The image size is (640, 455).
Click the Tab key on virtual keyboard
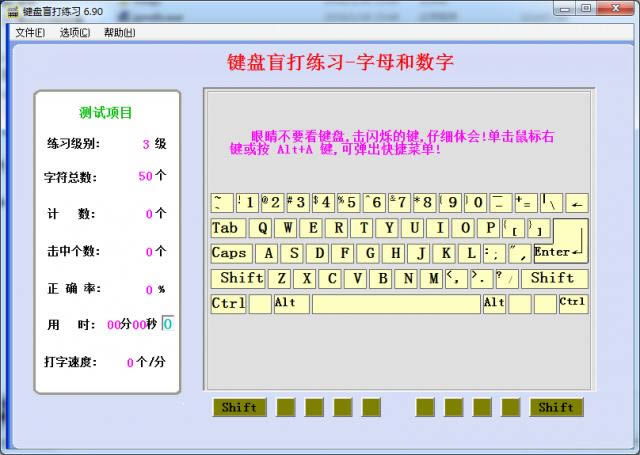click(225, 228)
